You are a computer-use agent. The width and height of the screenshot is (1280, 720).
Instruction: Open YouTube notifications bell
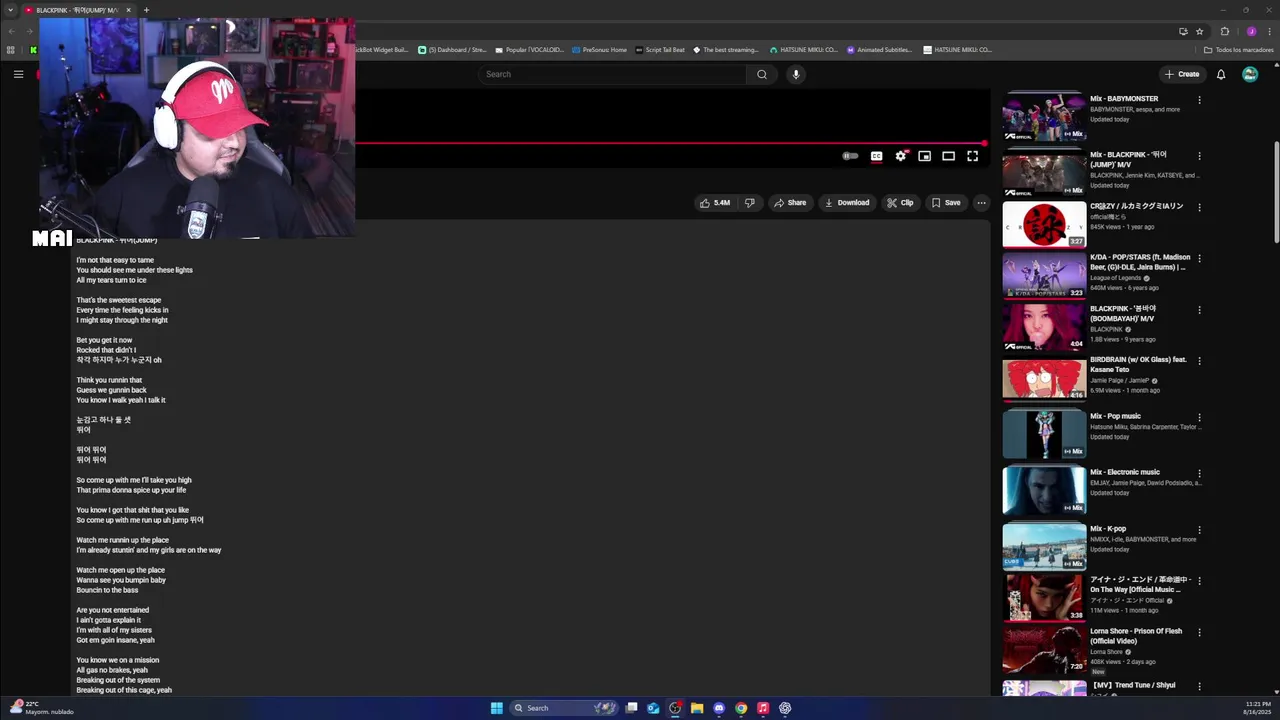(x=1221, y=74)
